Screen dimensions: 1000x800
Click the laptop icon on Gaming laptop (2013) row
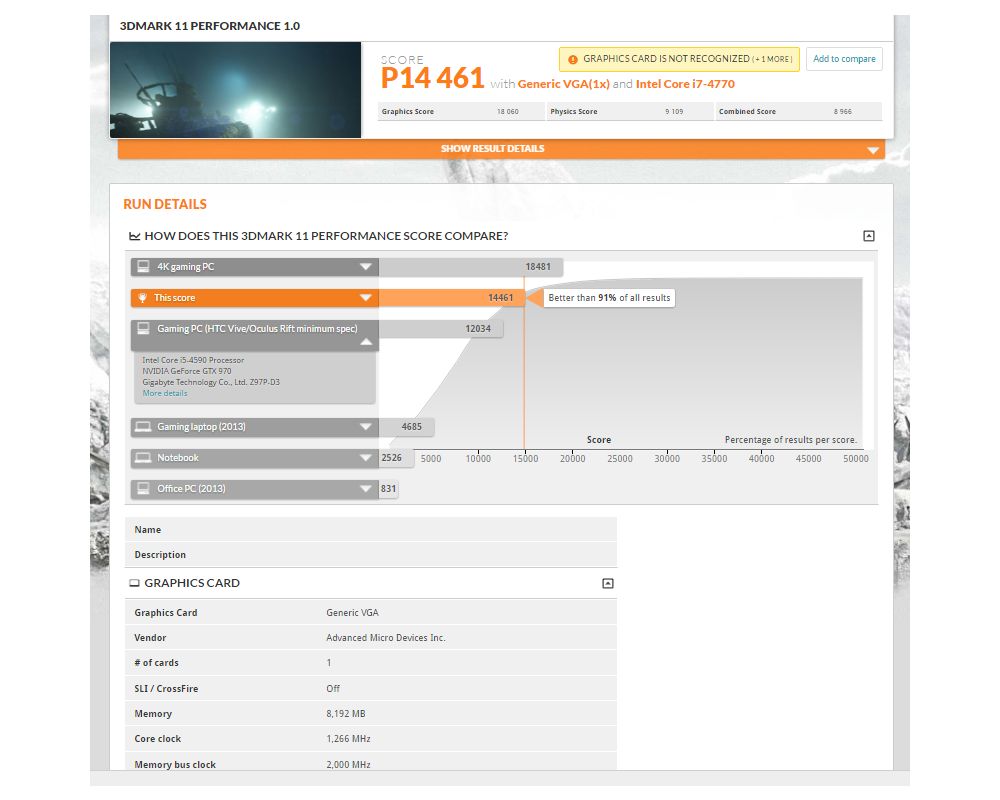(143, 427)
